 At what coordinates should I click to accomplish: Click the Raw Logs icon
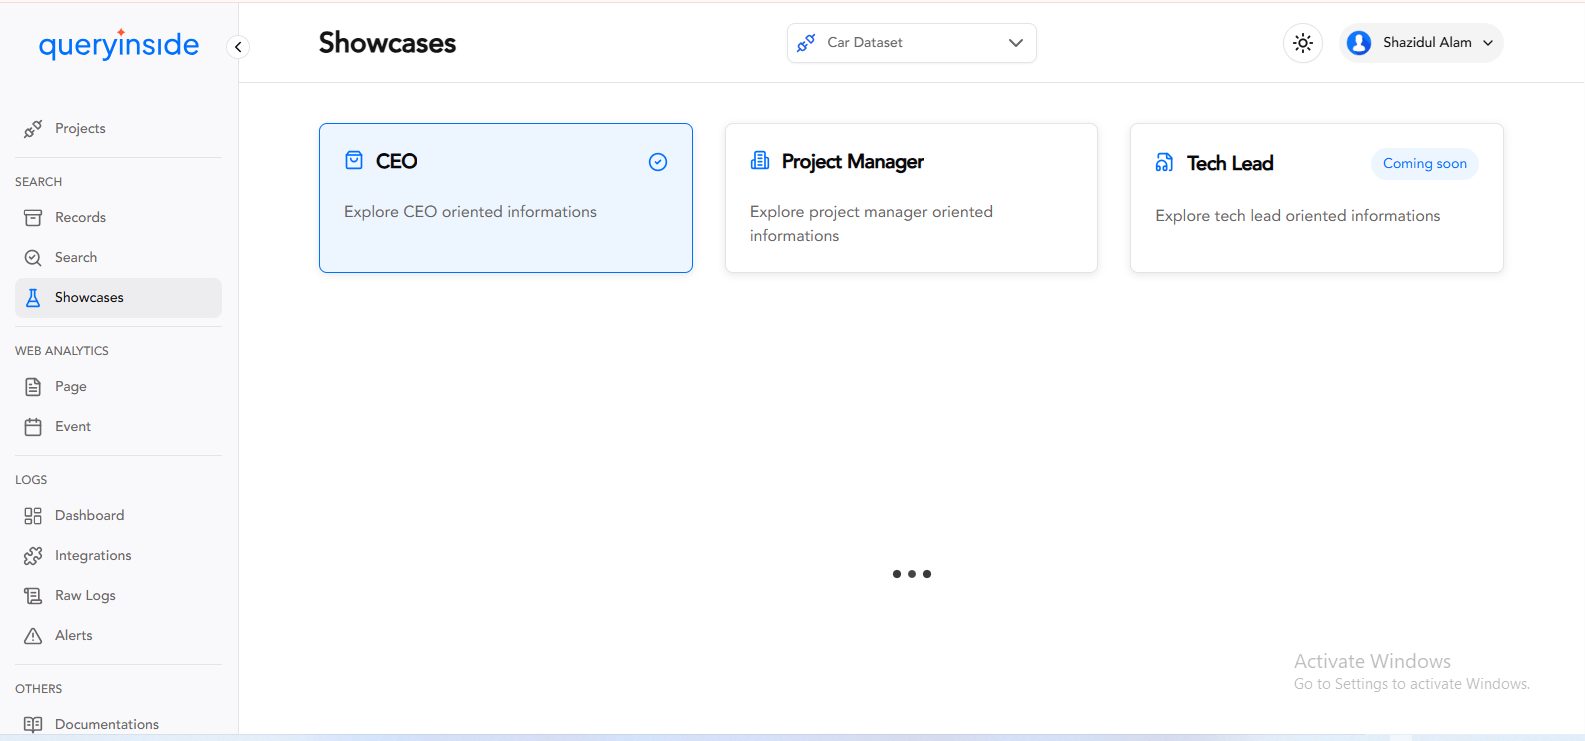point(33,596)
